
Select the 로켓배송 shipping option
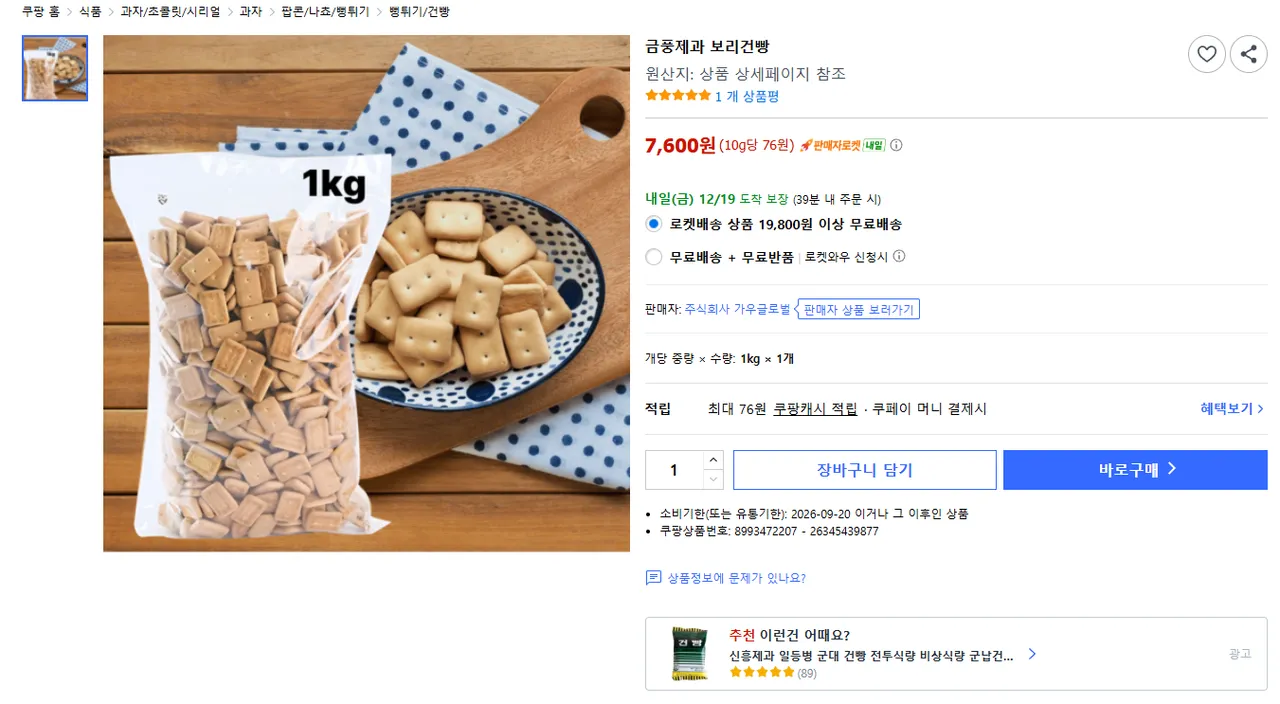pos(654,224)
